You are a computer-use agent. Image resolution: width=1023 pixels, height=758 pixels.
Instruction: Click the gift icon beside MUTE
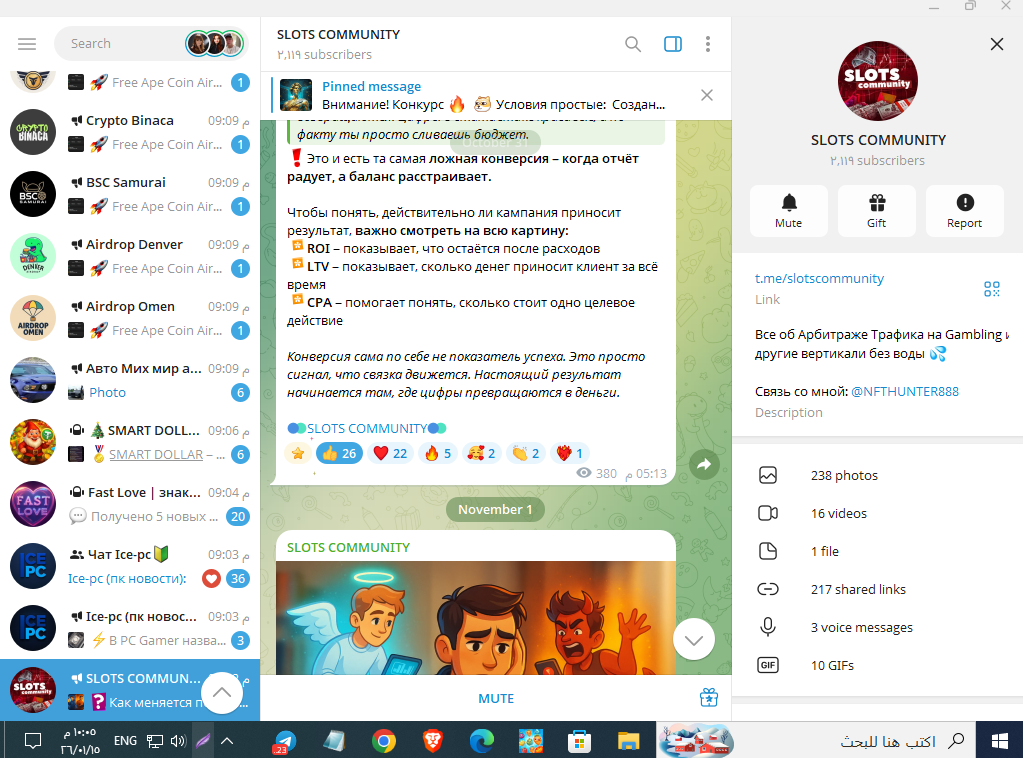(709, 698)
